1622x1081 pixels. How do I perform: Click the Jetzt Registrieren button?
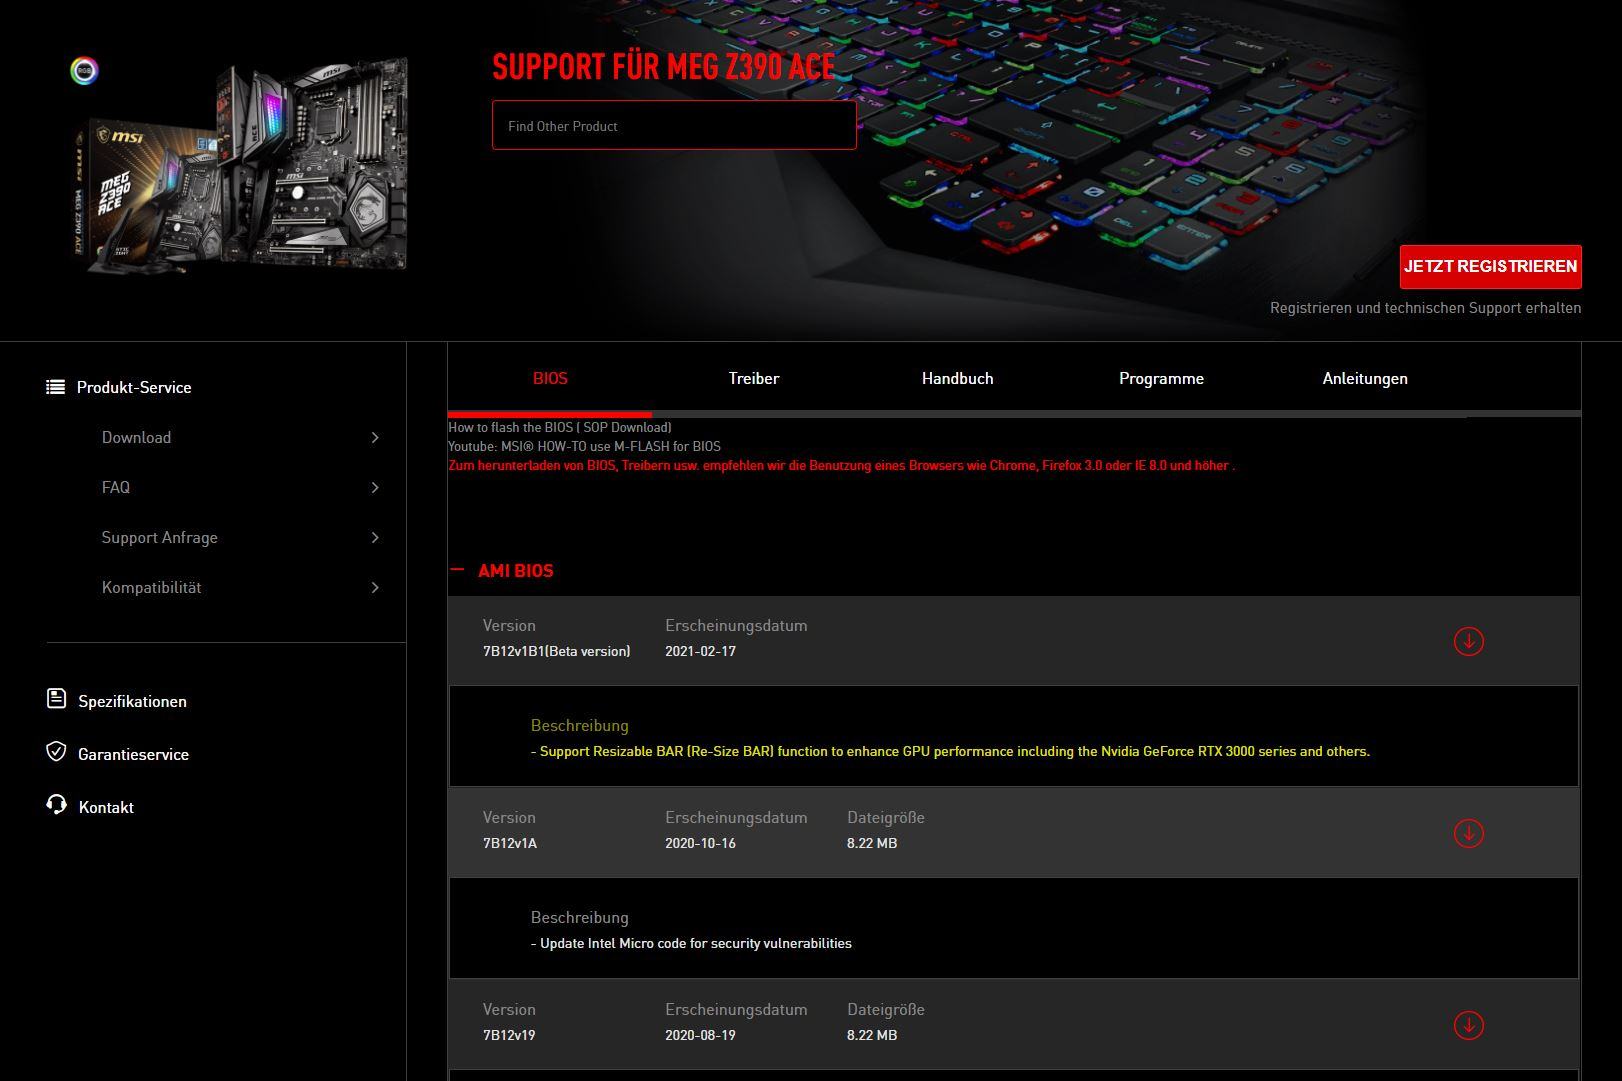pyautogui.click(x=1490, y=266)
